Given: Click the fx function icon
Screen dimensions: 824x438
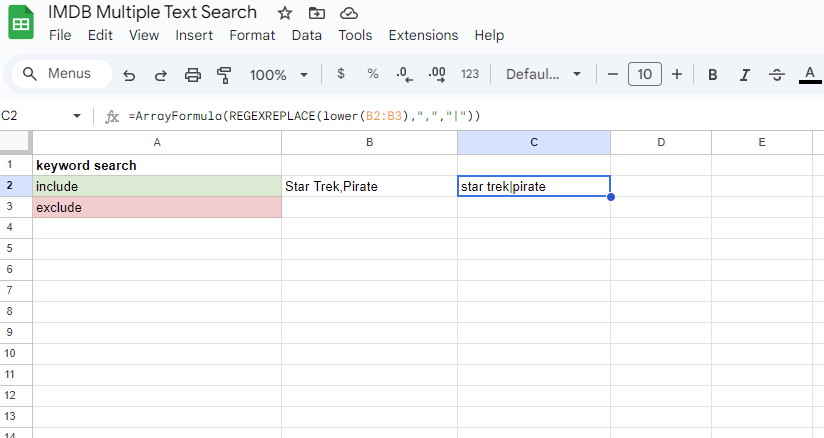Looking at the screenshot, I should (112, 116).
